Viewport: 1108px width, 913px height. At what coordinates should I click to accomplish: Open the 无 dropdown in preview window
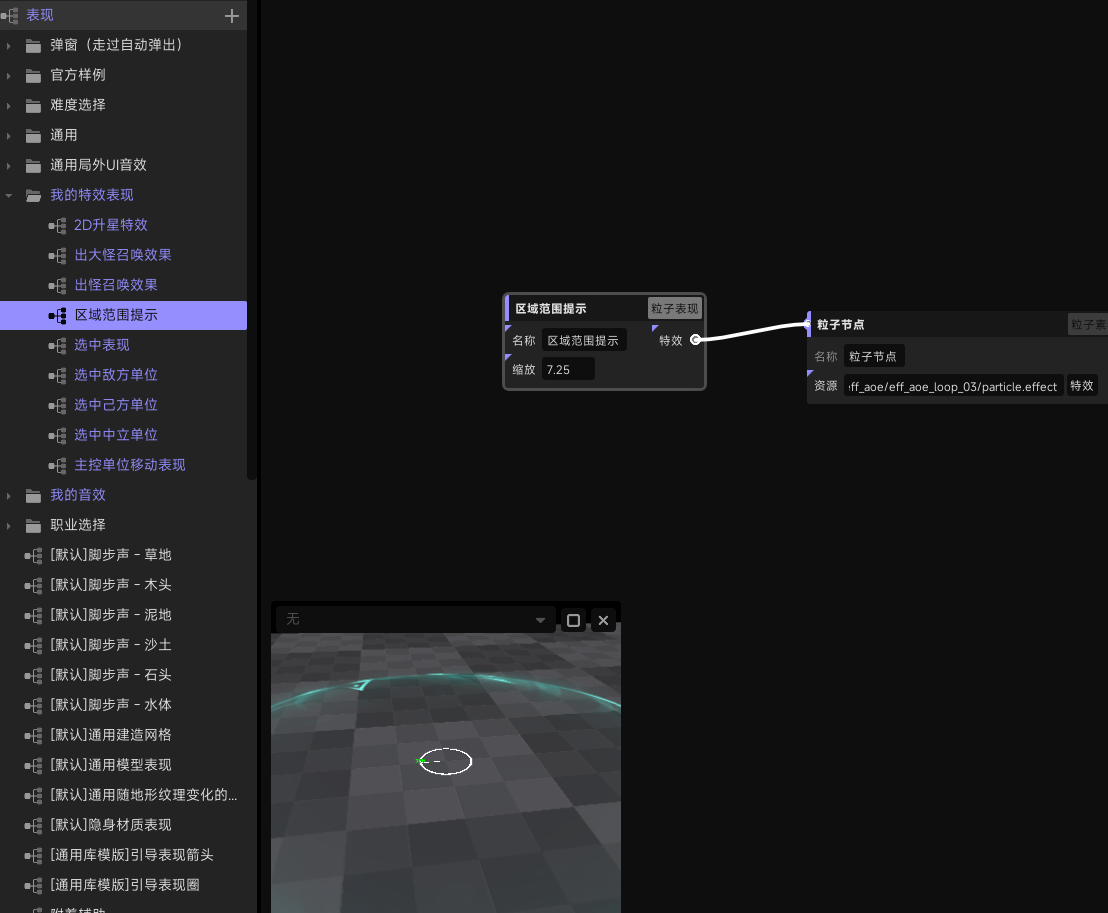tap(415, 621)
